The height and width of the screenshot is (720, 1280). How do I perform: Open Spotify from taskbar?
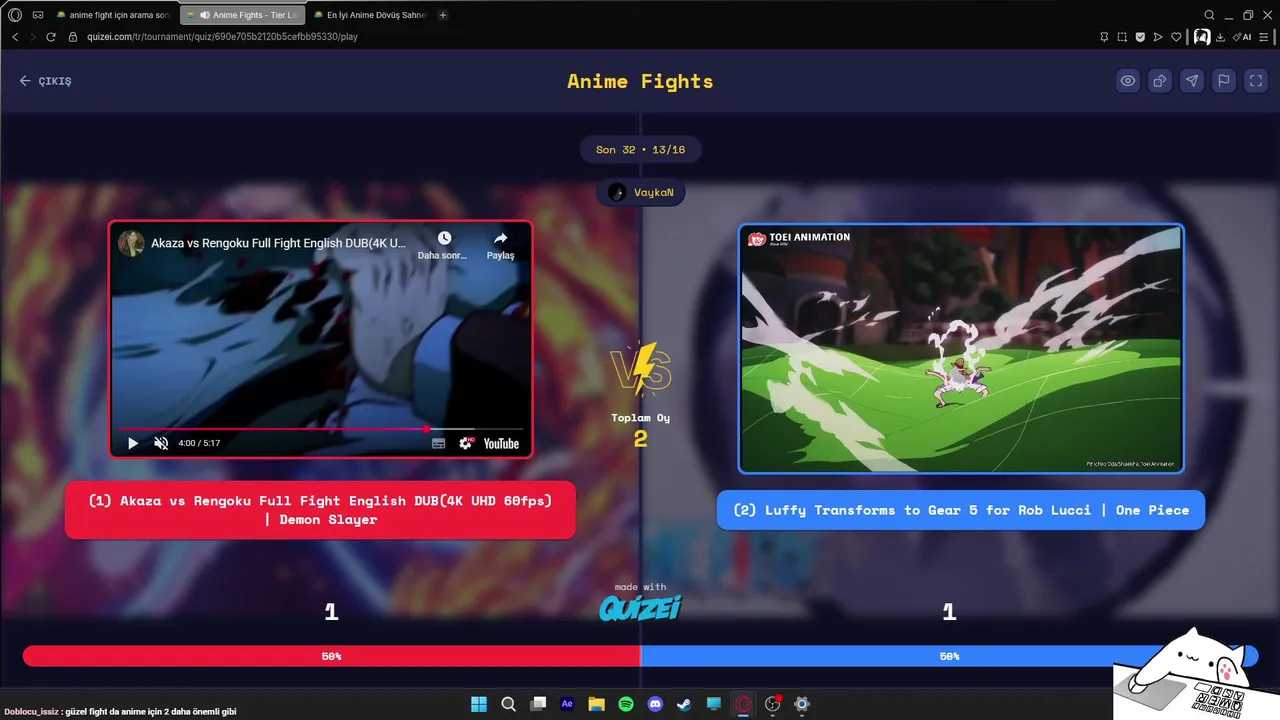pyautogui.click(x=626, y=704)
